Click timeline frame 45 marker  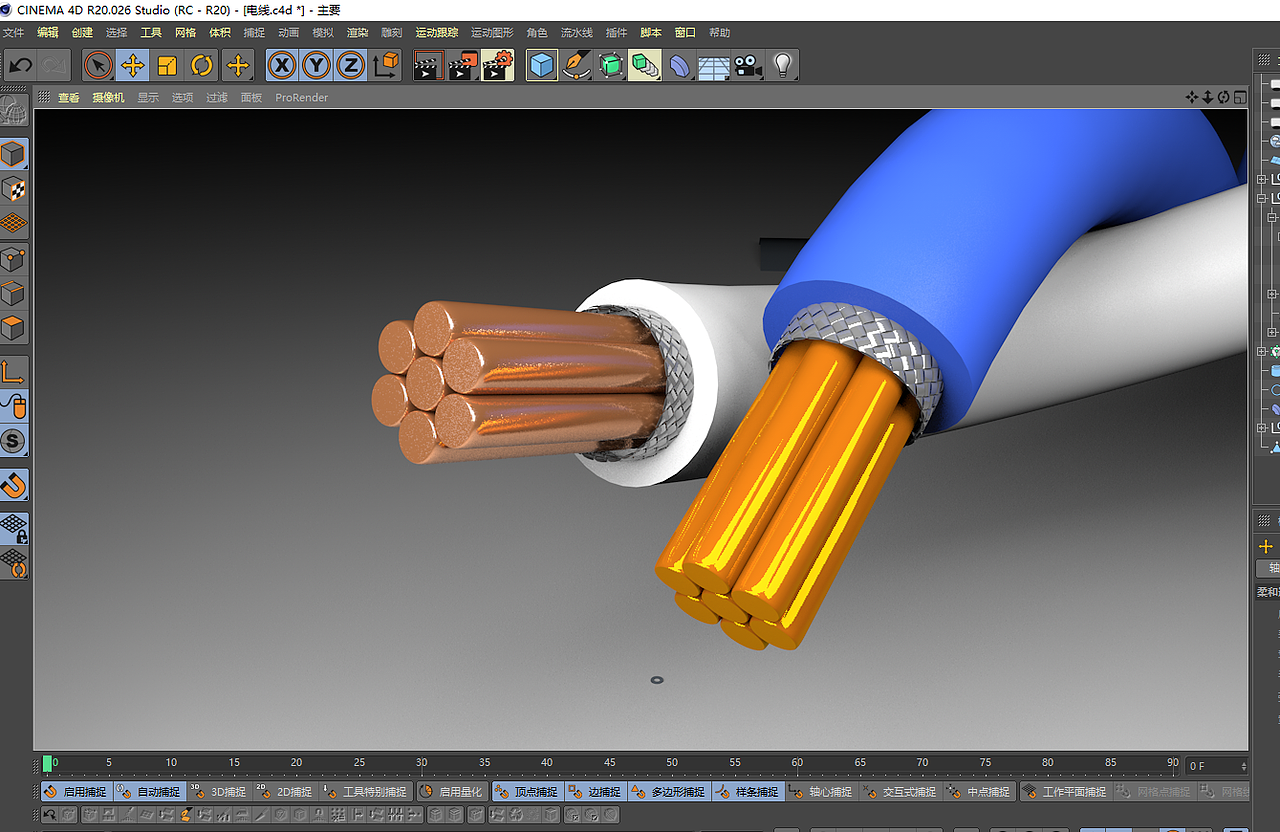coord(609,763)
